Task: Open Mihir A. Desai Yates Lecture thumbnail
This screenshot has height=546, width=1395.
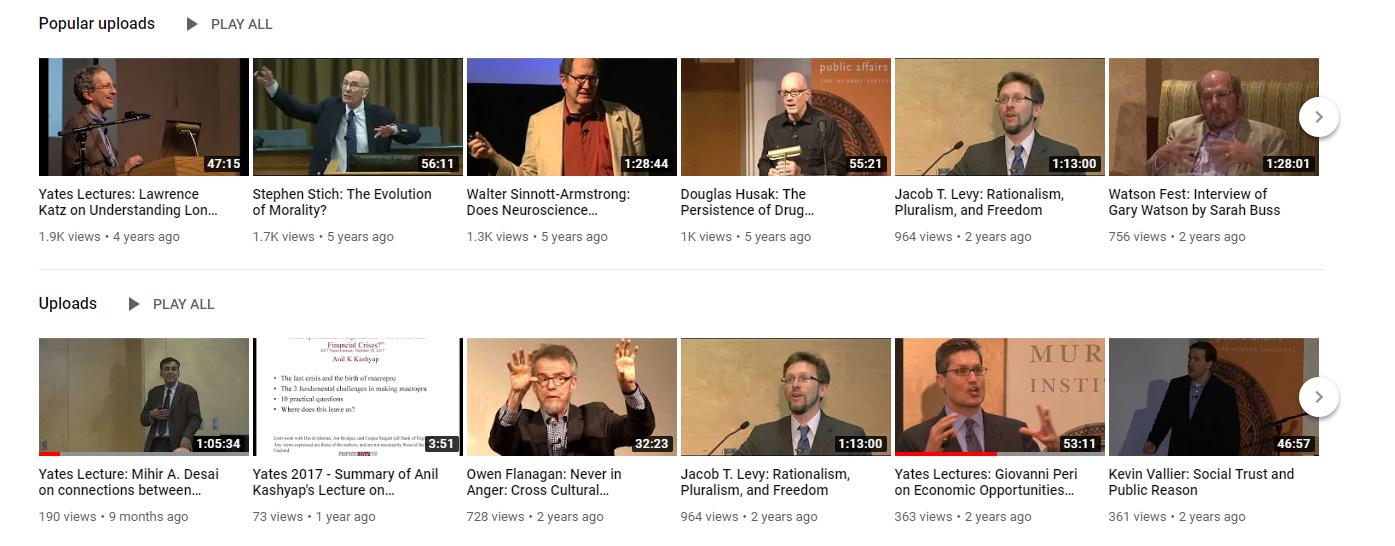Action: (144, 397)
